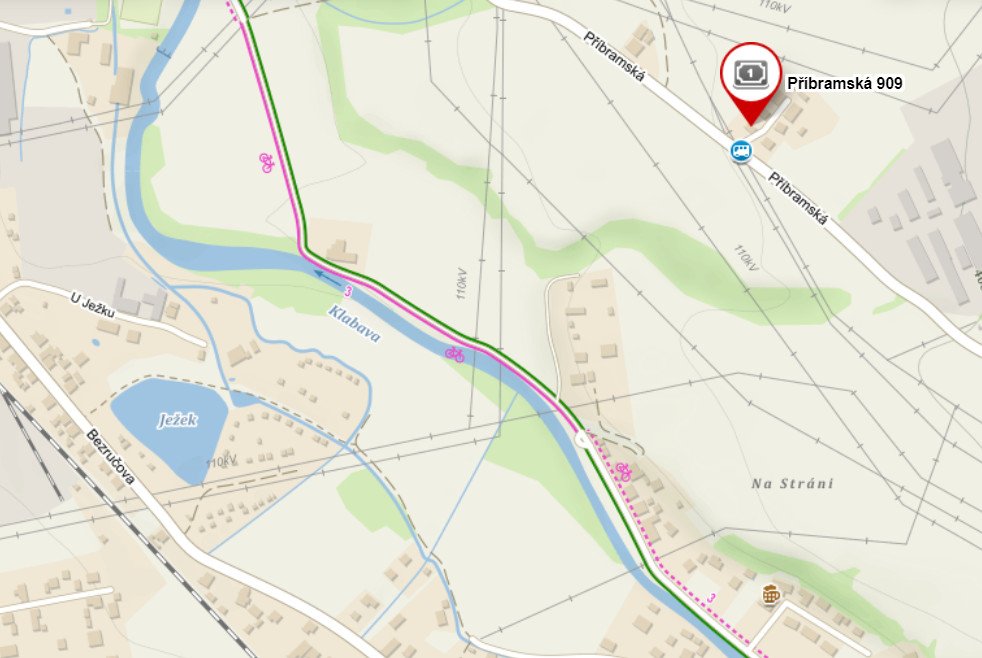Select the blue bus stop icon on Příbramská

pos(741,151)
